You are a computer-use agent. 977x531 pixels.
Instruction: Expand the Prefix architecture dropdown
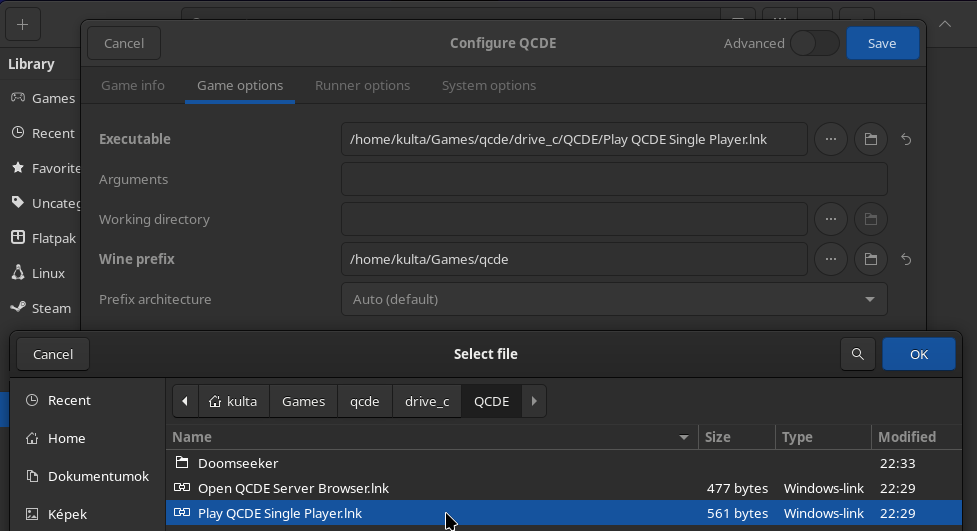pyautogui.click(x=614, y=299)
